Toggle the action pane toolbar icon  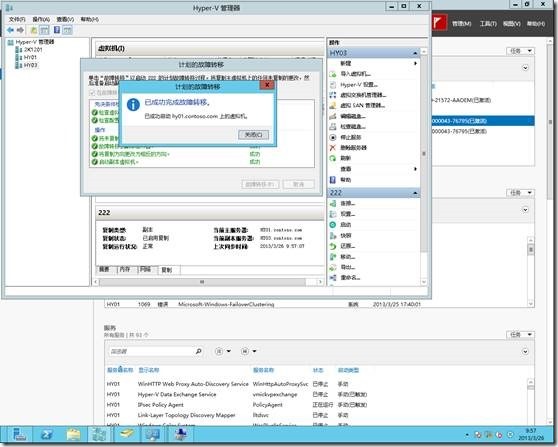[x=68, y=30]
